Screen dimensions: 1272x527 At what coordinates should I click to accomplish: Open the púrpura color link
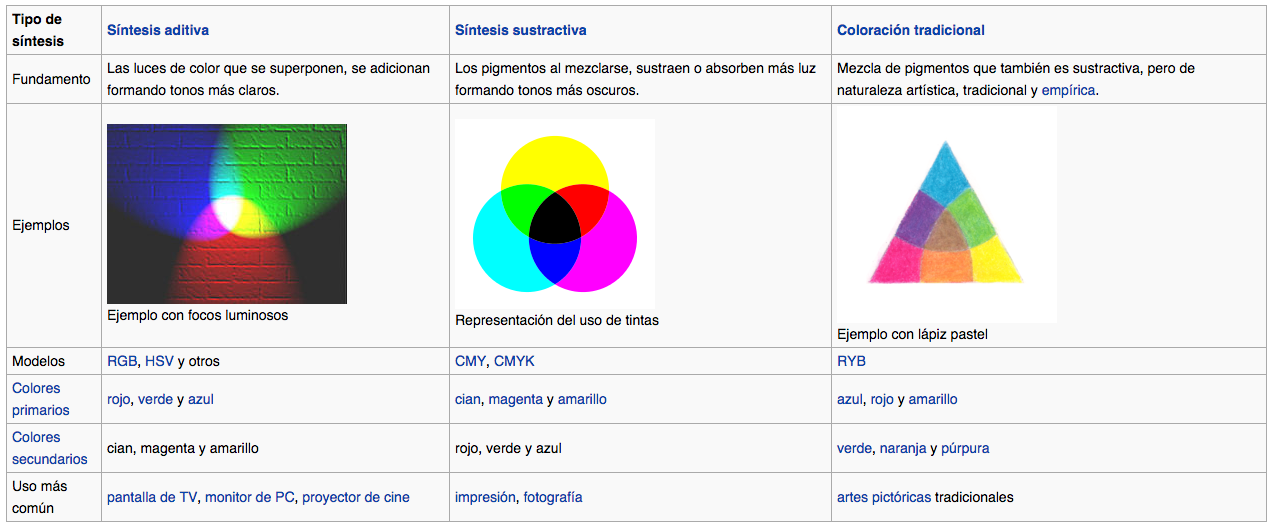point(965,448)
